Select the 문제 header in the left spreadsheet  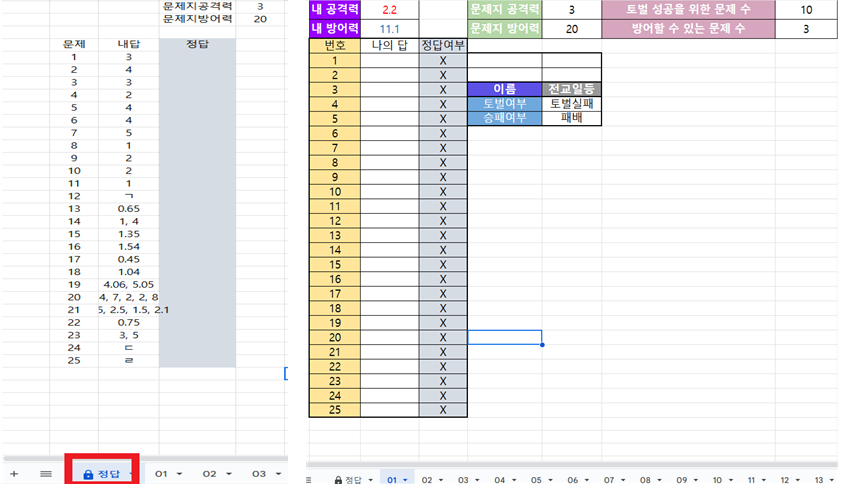point(74,44)
